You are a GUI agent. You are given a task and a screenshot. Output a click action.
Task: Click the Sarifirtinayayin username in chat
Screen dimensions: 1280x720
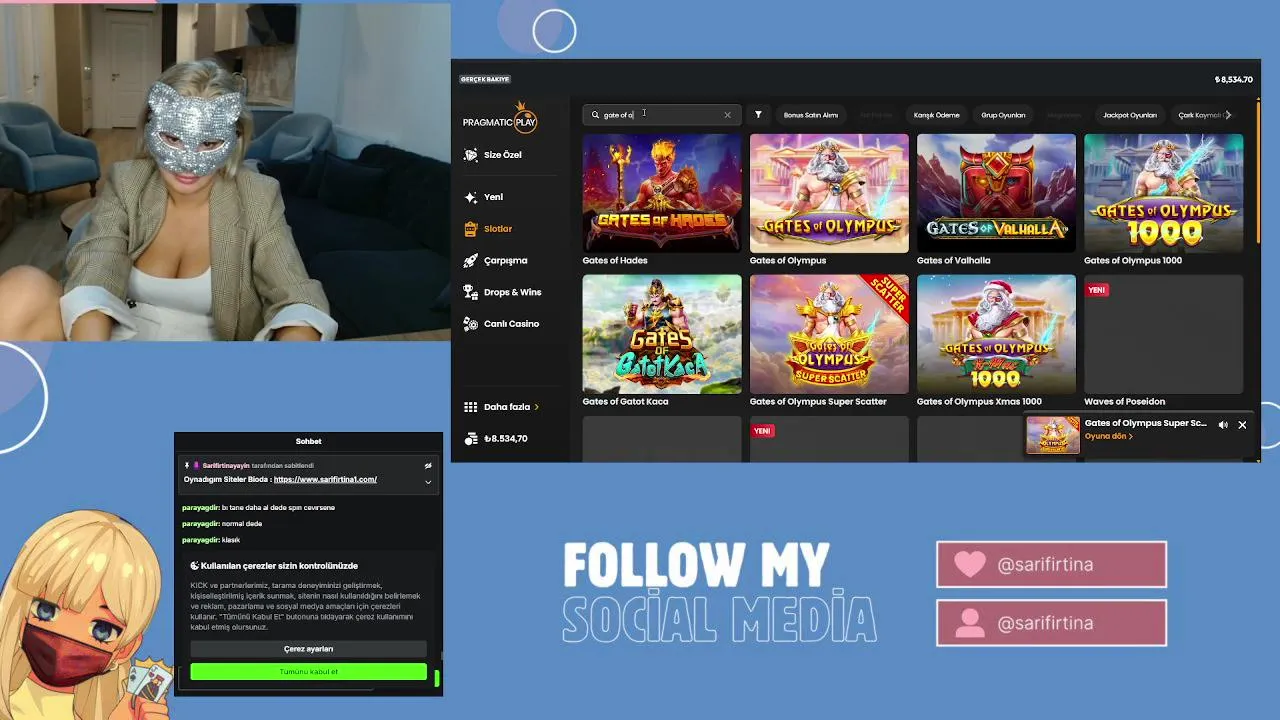click(226, 466)
